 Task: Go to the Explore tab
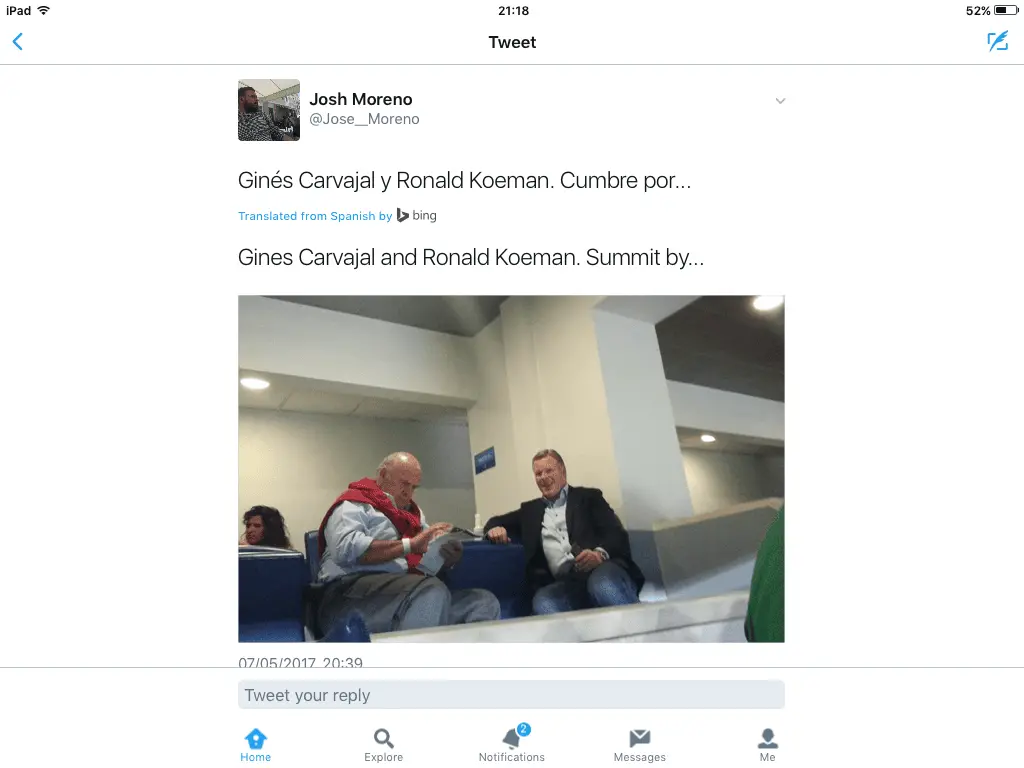[383, 745]
